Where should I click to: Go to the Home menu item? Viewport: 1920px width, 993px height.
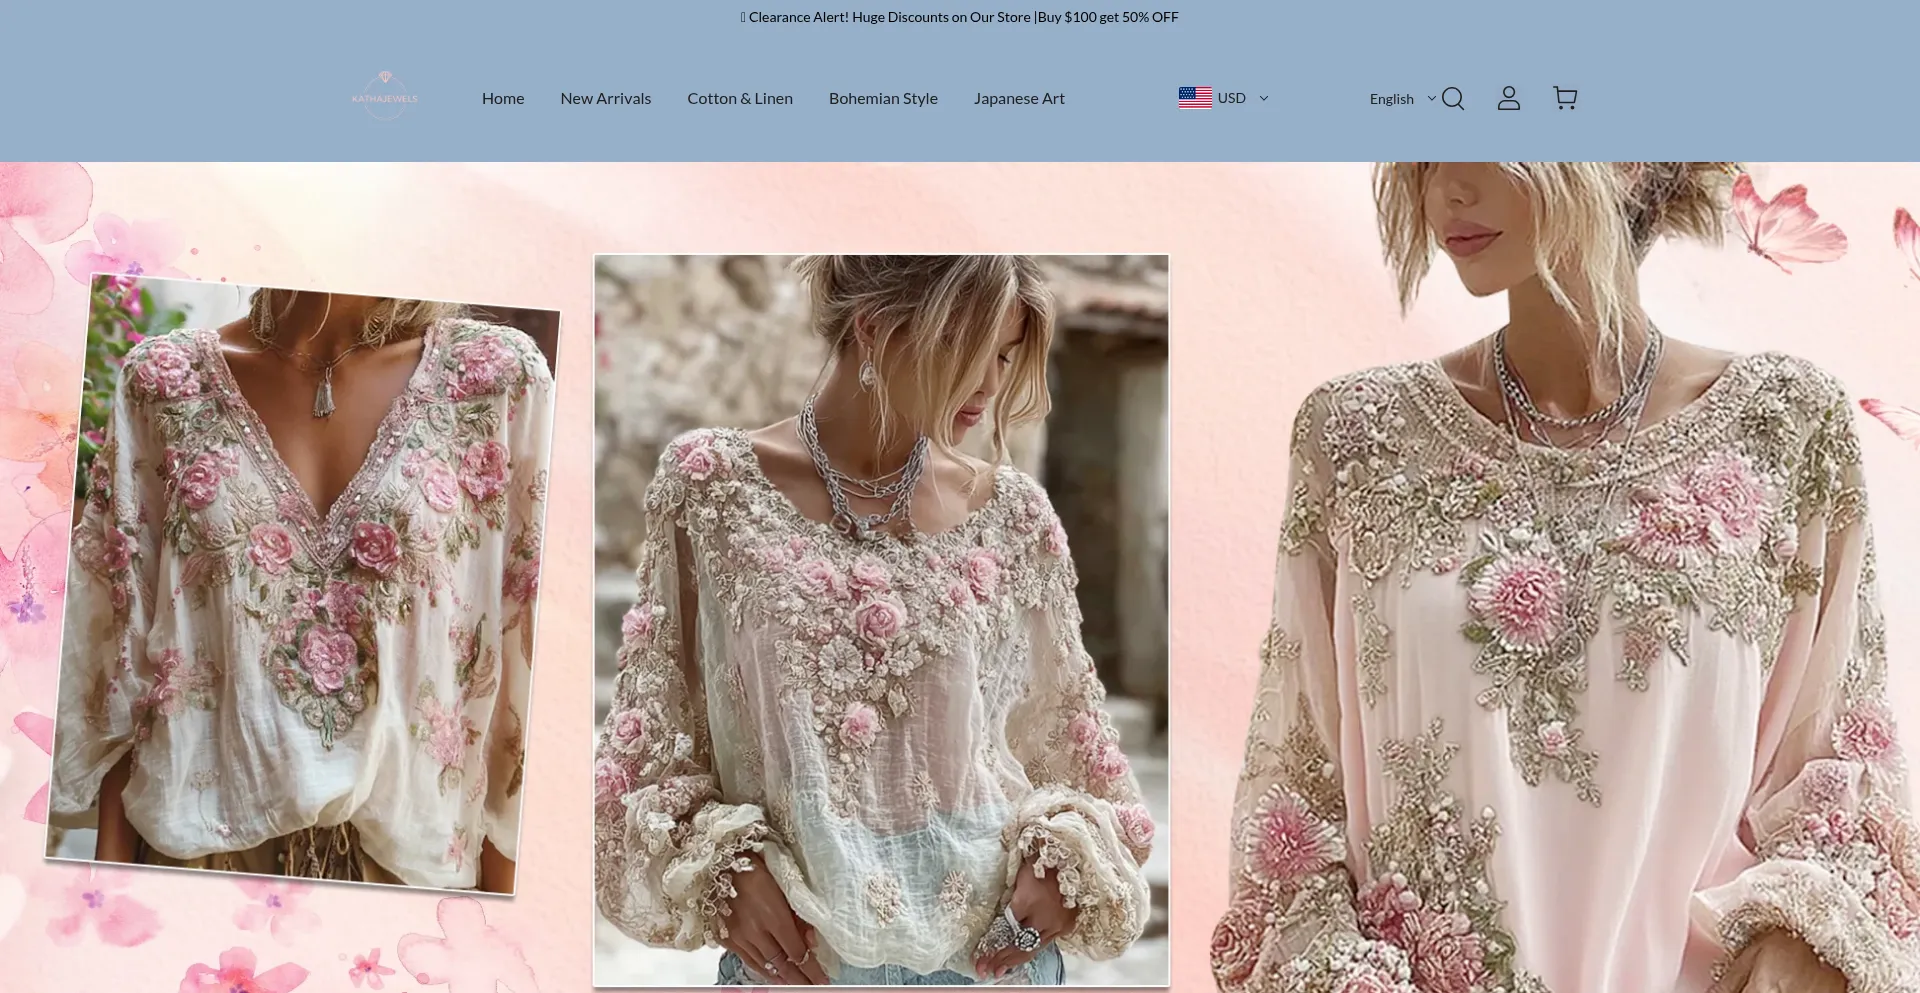click(x=503, y=98)
